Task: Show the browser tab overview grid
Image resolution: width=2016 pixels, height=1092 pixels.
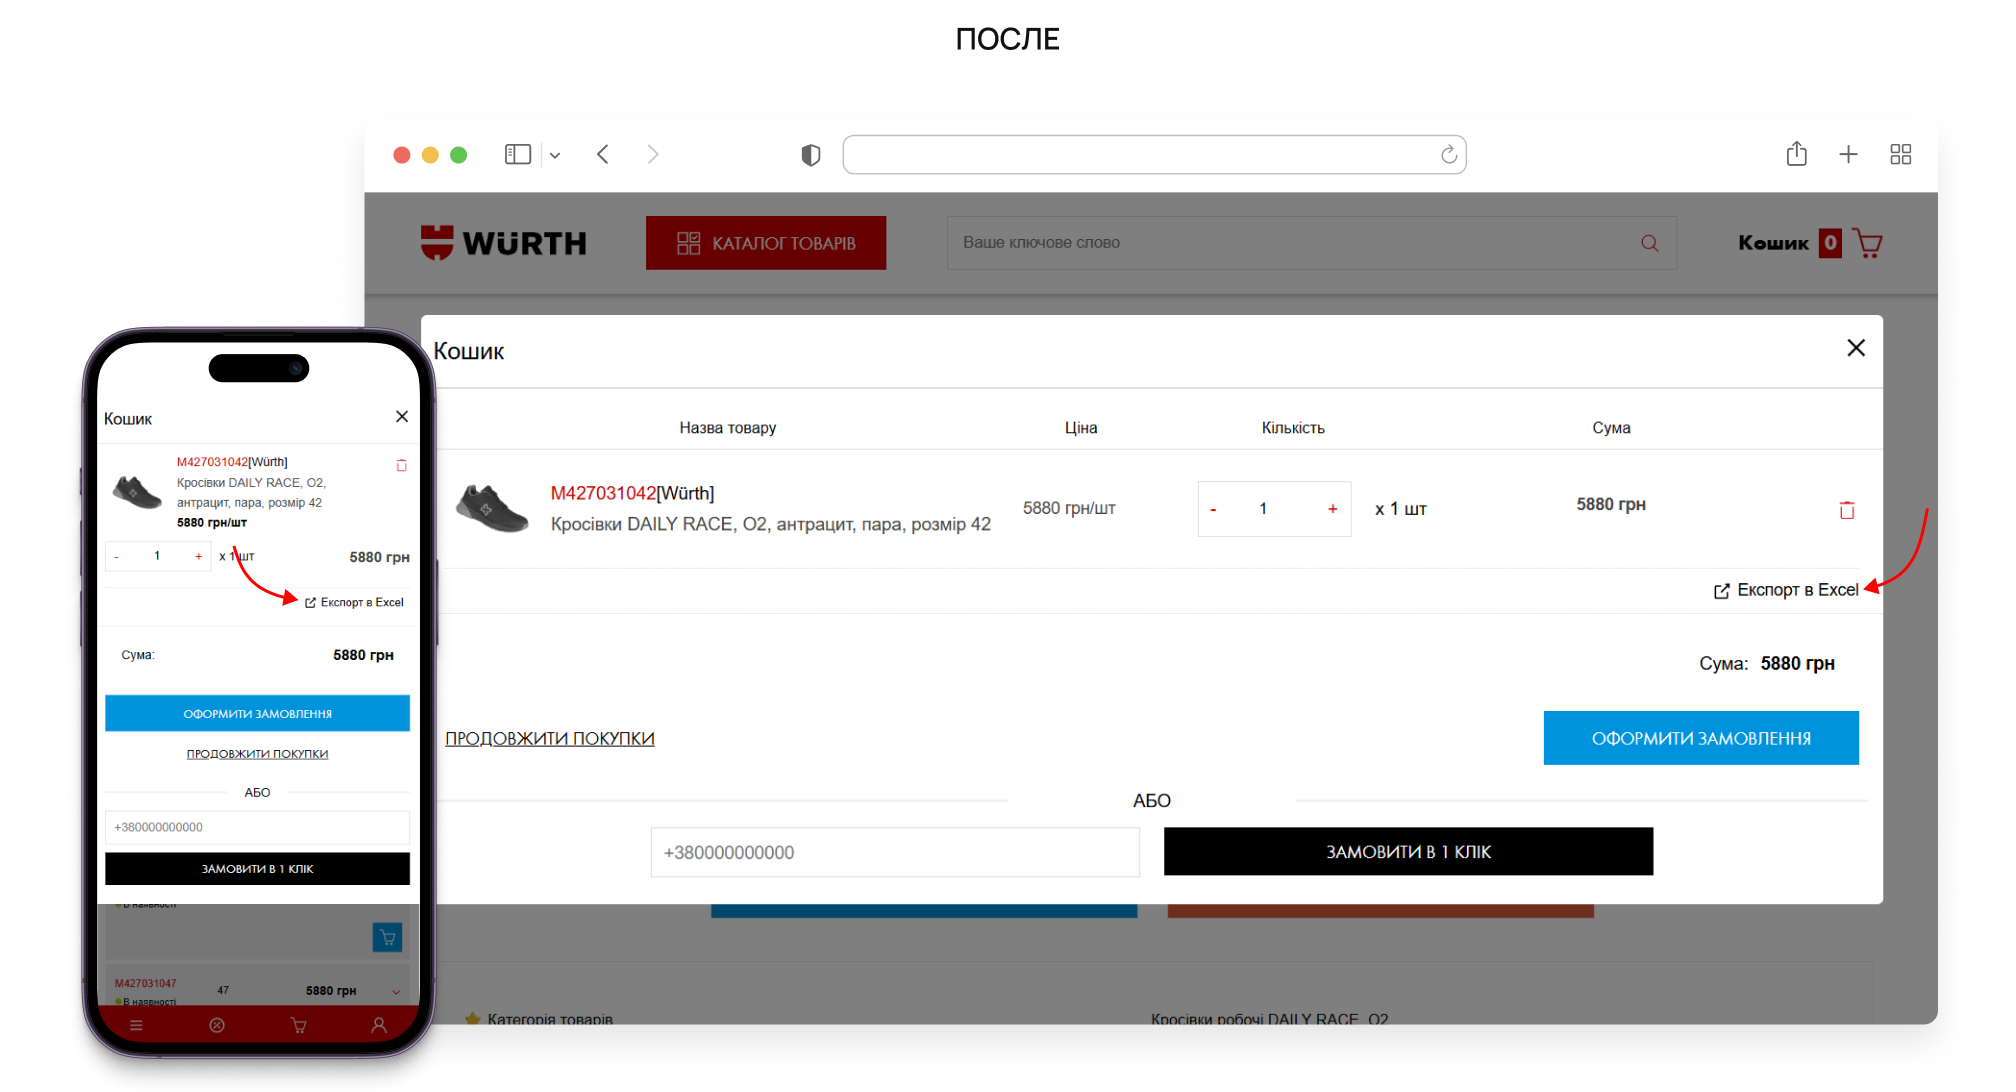Action: [x=1900, y=154]
